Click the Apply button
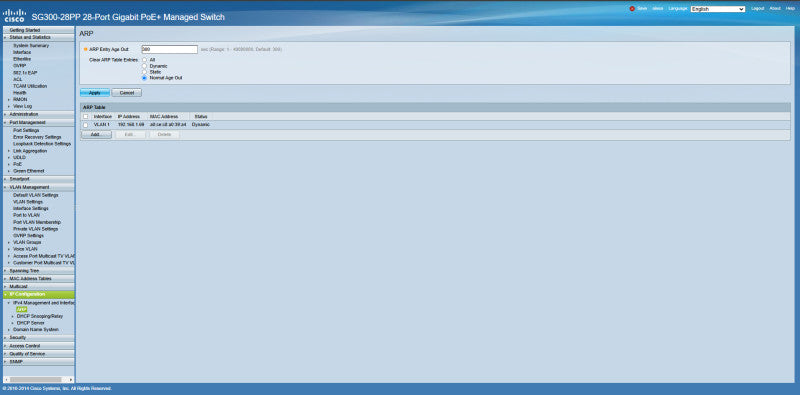The width and height of the screenshot is (800, 395). click(95, 93)
